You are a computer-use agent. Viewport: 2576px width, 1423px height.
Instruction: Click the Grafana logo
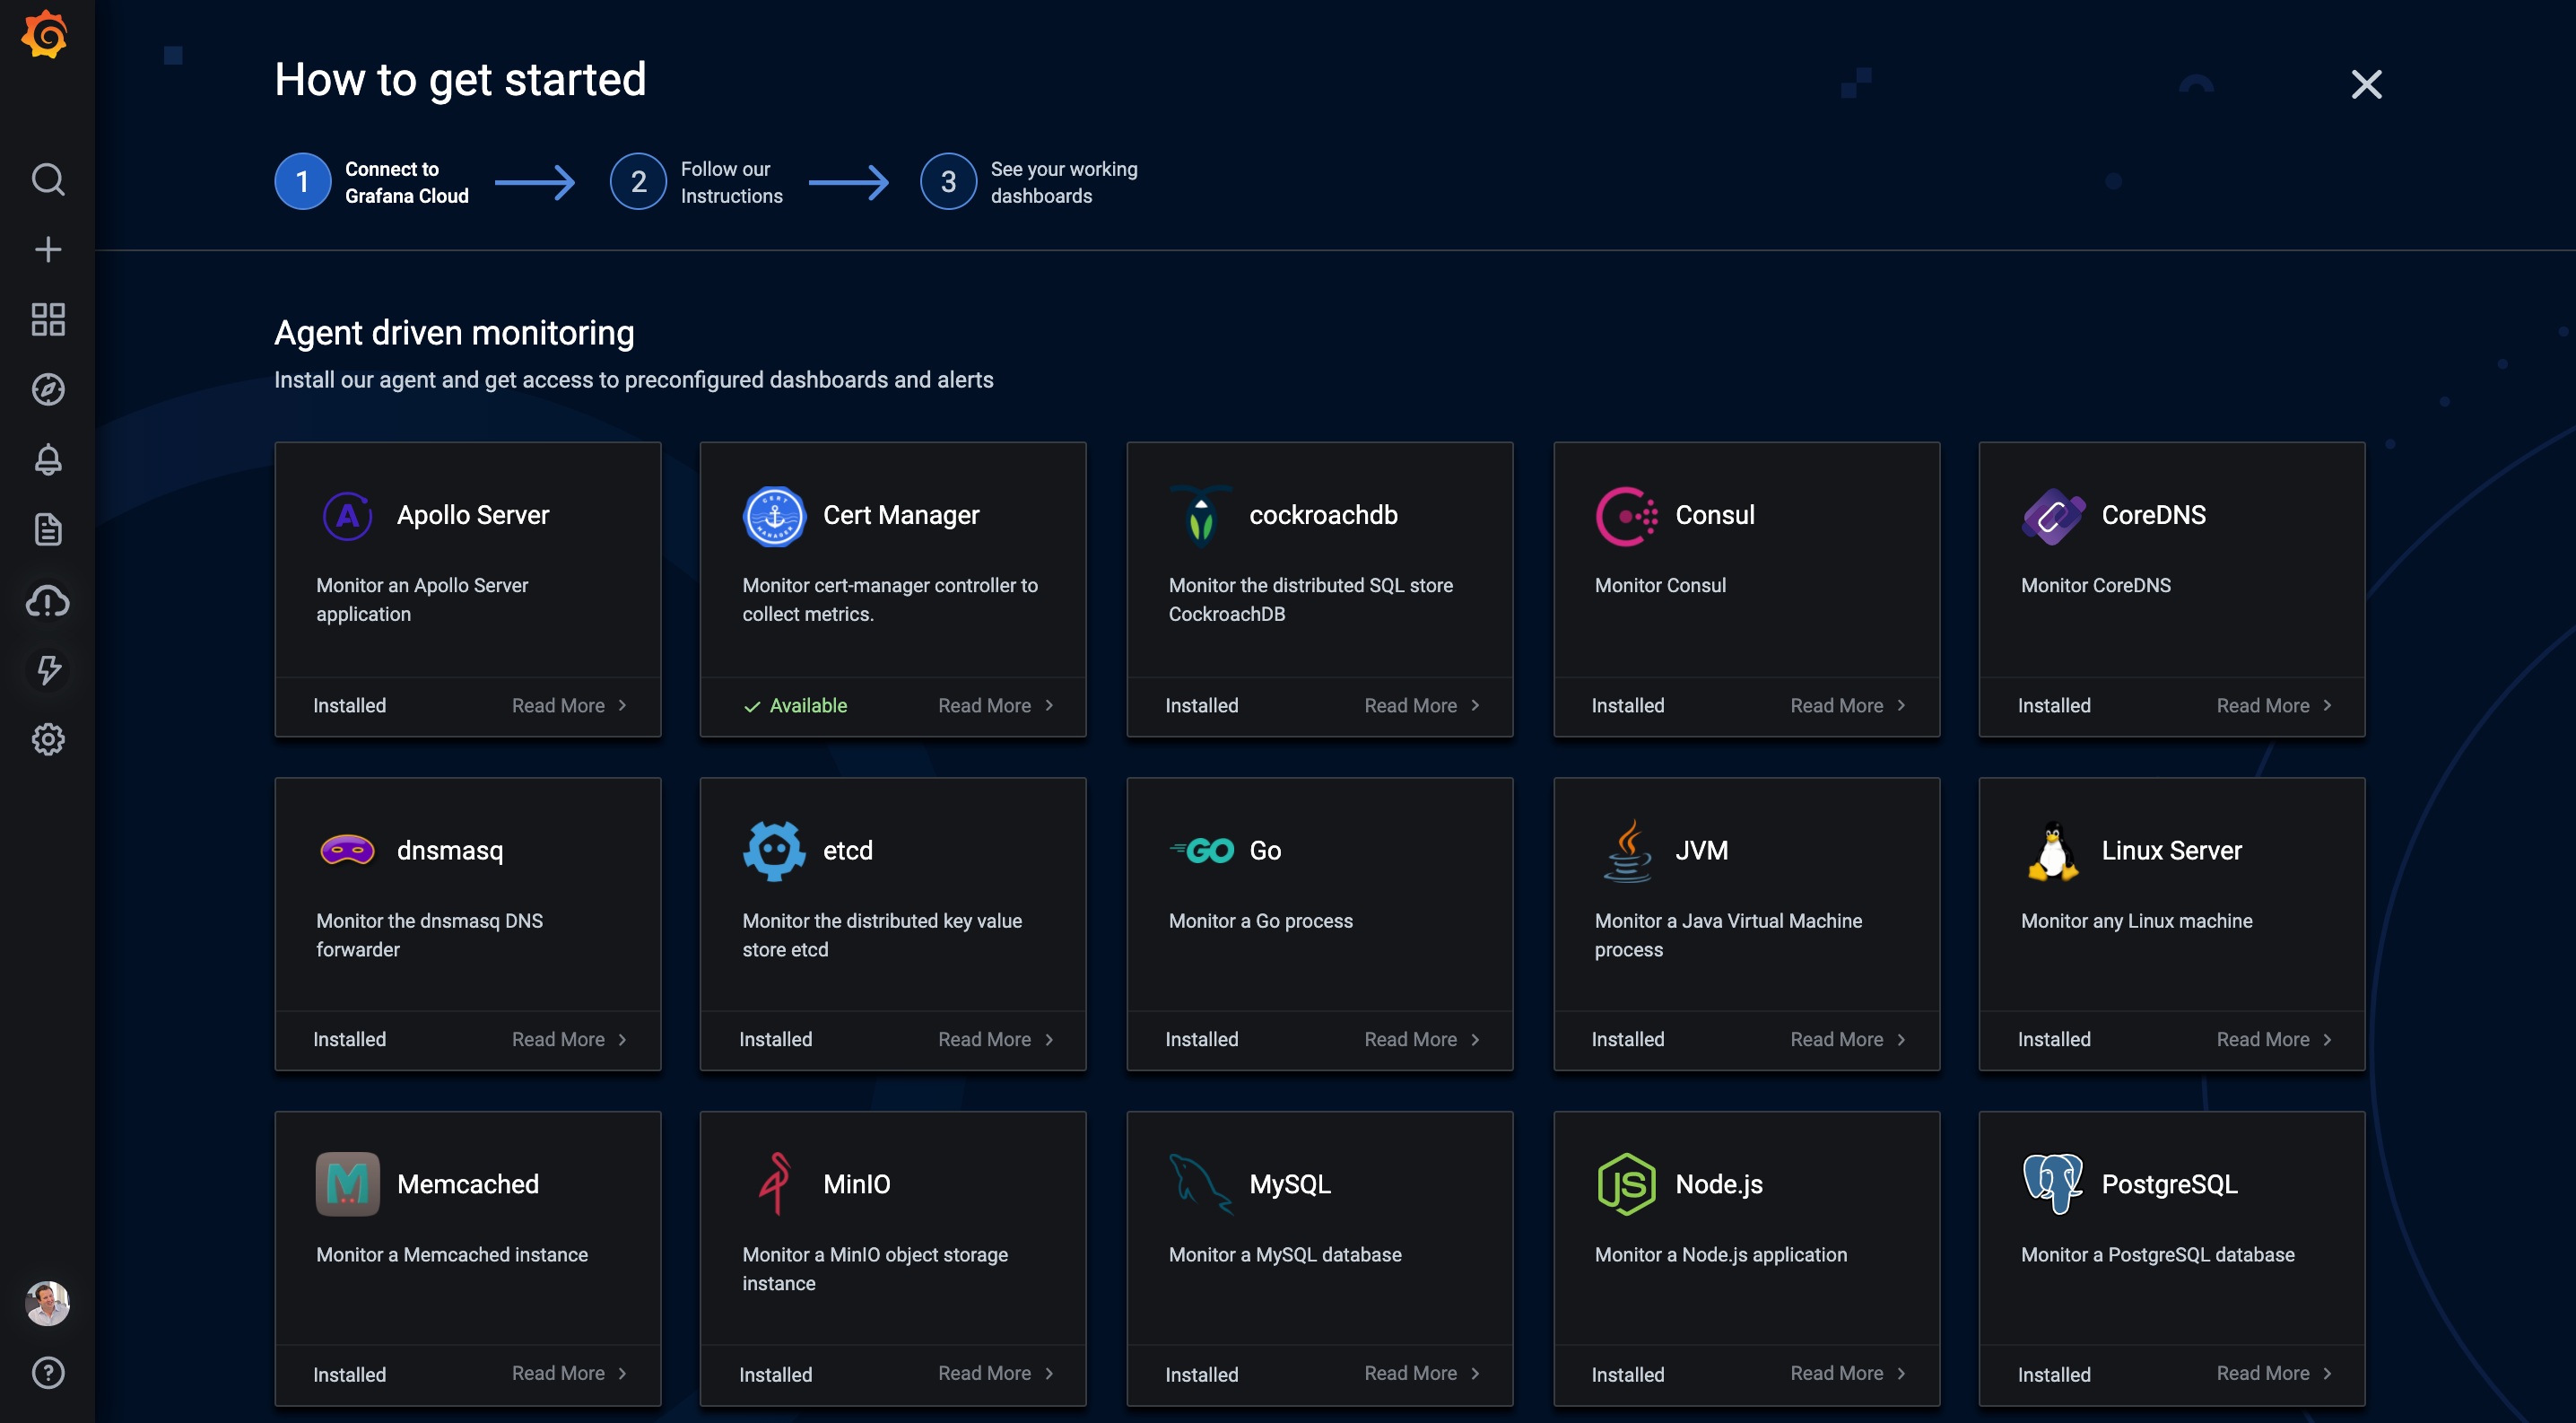coord(45,34)
